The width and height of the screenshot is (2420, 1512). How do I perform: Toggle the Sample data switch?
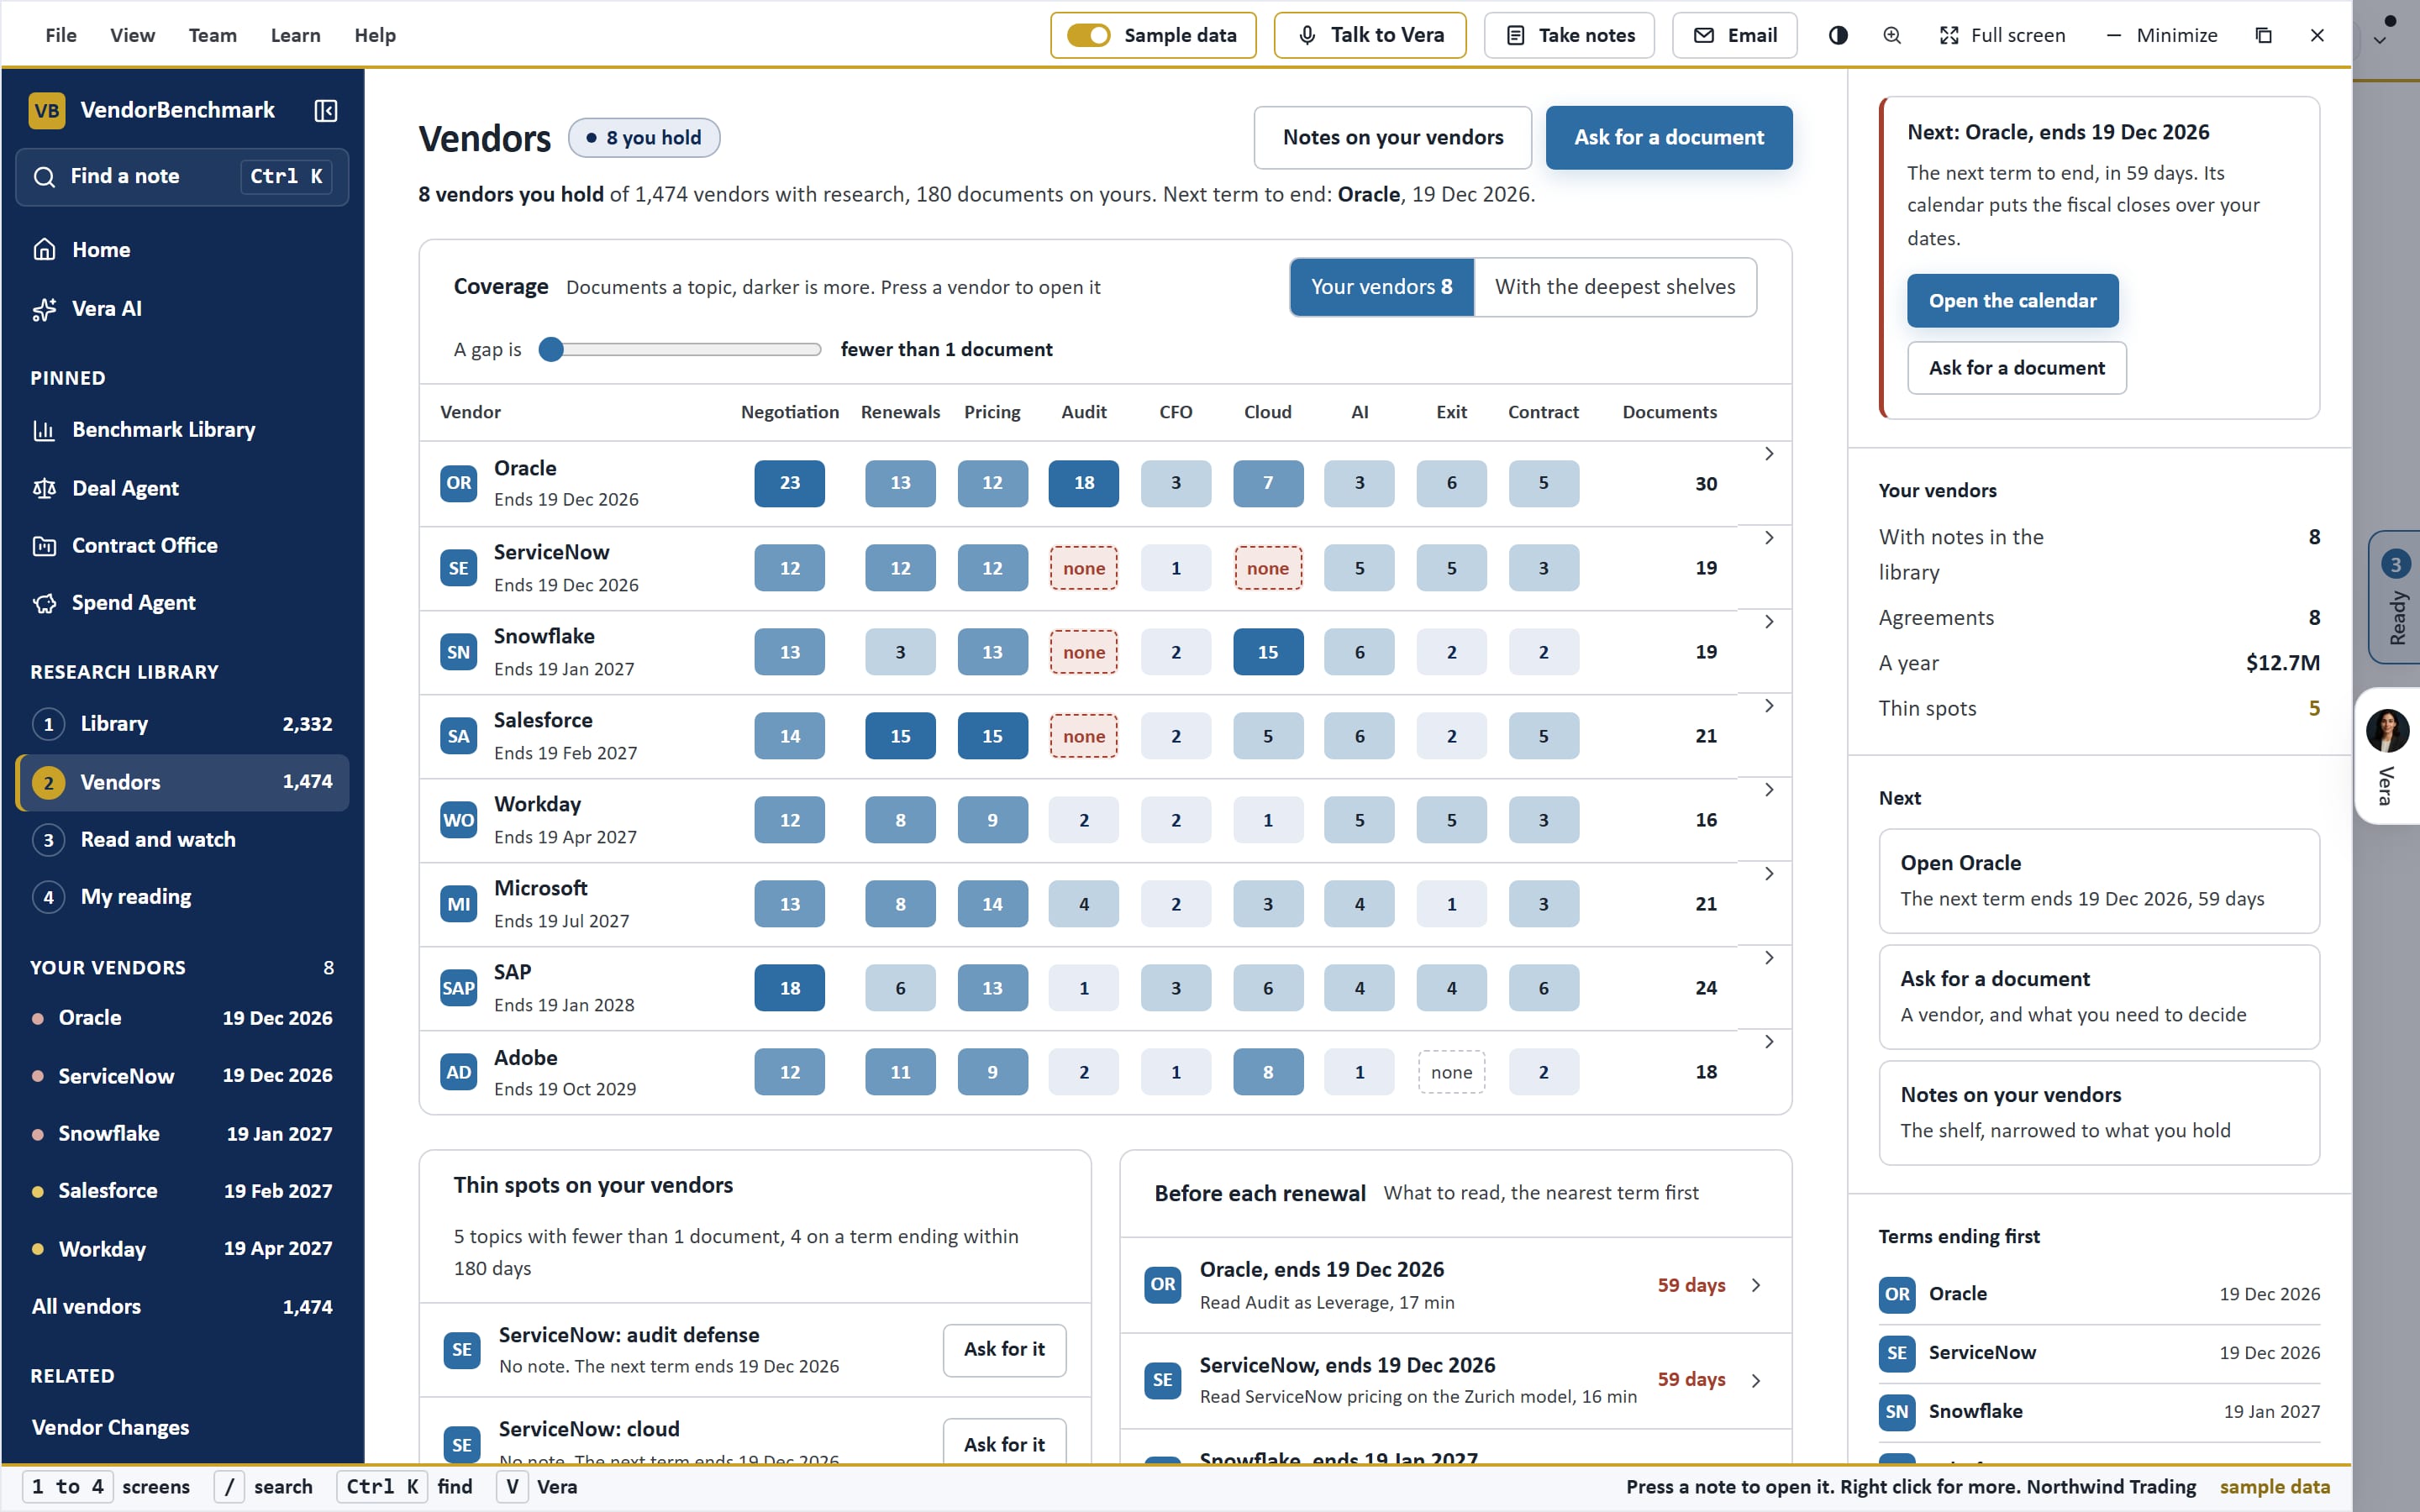(x=1088, y=35)
